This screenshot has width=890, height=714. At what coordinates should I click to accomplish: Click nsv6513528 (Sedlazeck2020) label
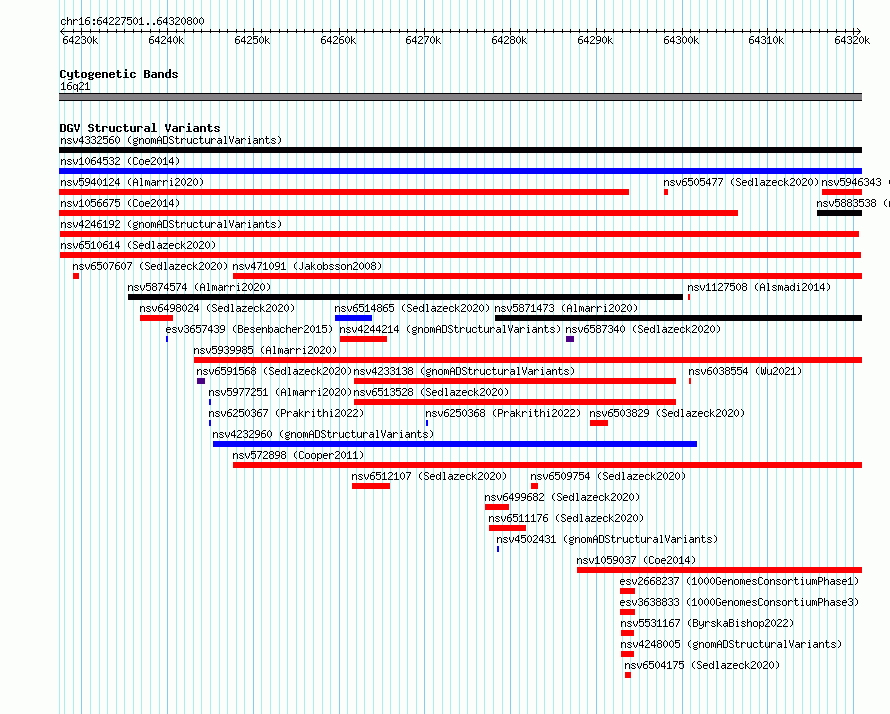(x=431, y=392)
